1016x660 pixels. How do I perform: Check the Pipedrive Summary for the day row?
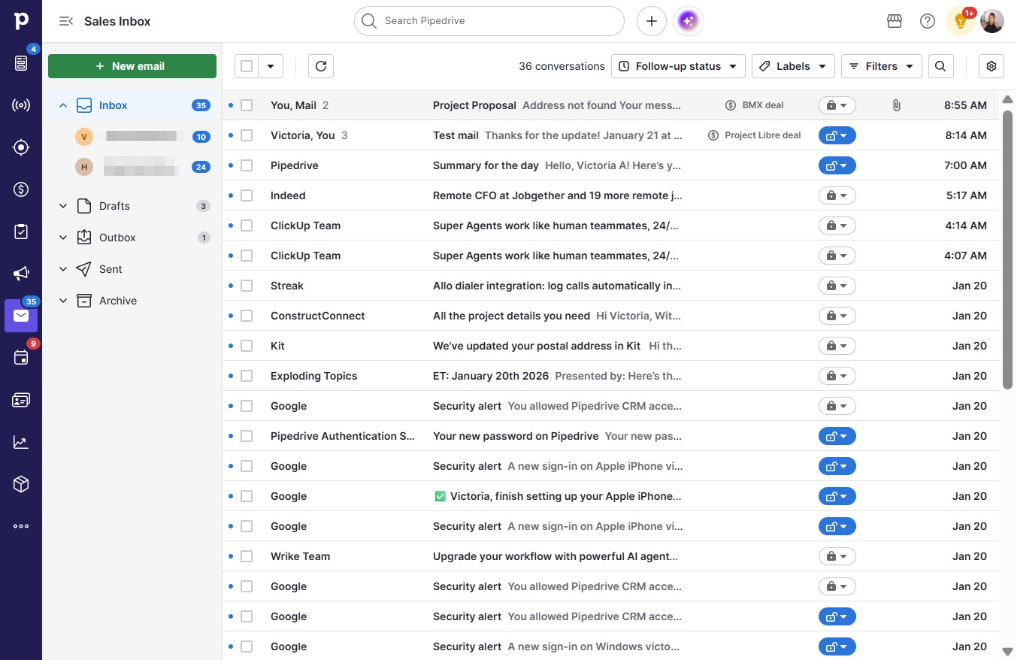(246, 165)
